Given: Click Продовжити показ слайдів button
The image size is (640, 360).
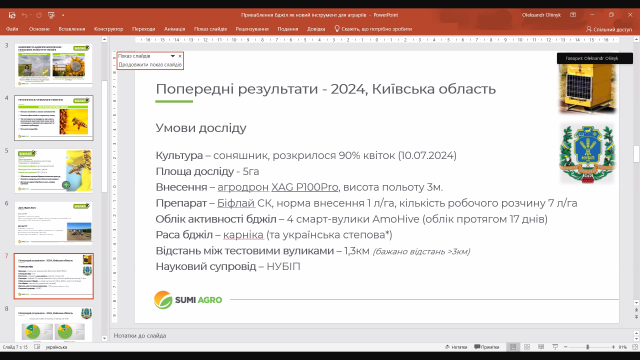Looking at the screenshot, I should click(x=150, y=64).
